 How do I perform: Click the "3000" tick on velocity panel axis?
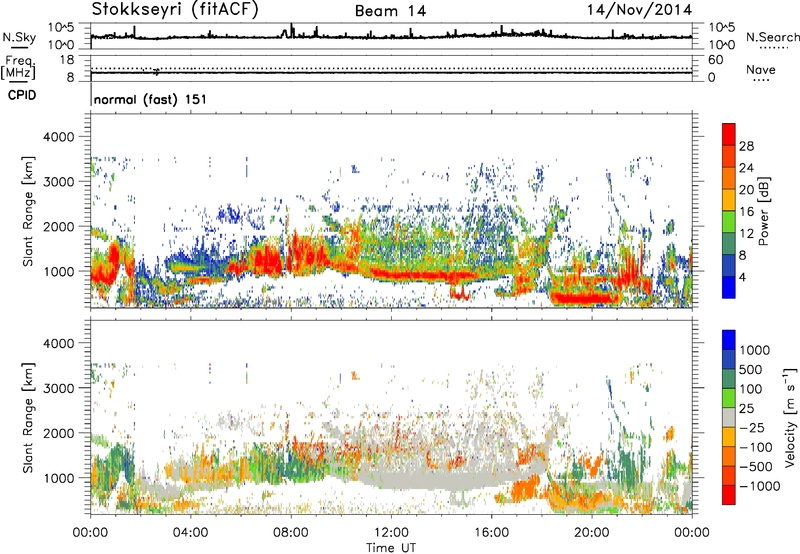coord(58,388)
